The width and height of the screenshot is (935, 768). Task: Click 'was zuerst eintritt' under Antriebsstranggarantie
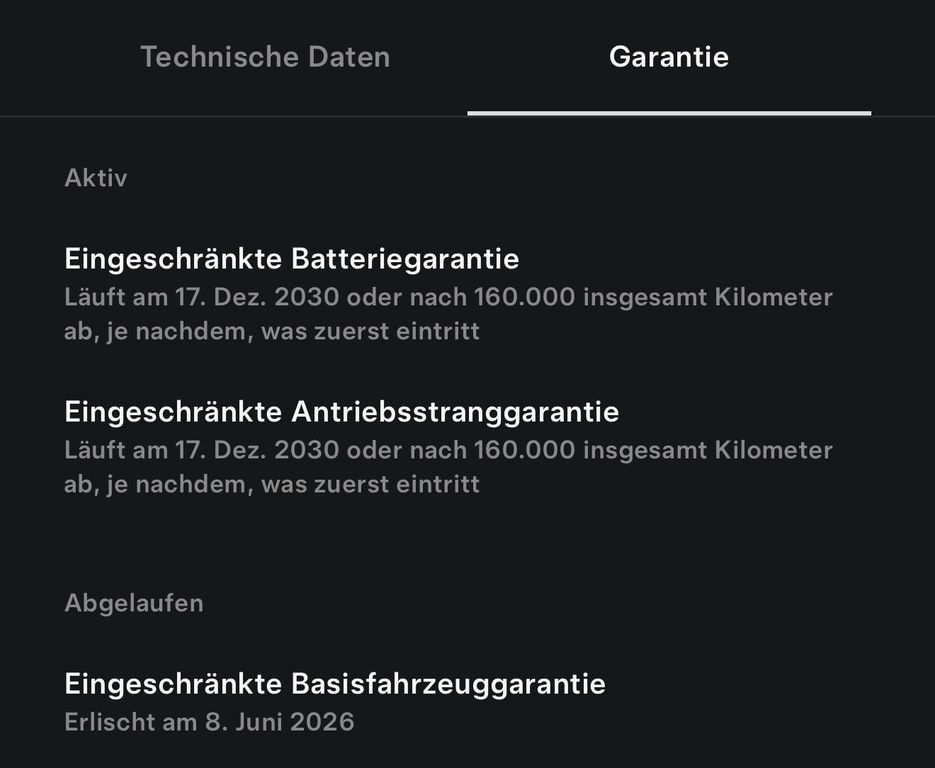pyautogui.click(x=370, y=485)
